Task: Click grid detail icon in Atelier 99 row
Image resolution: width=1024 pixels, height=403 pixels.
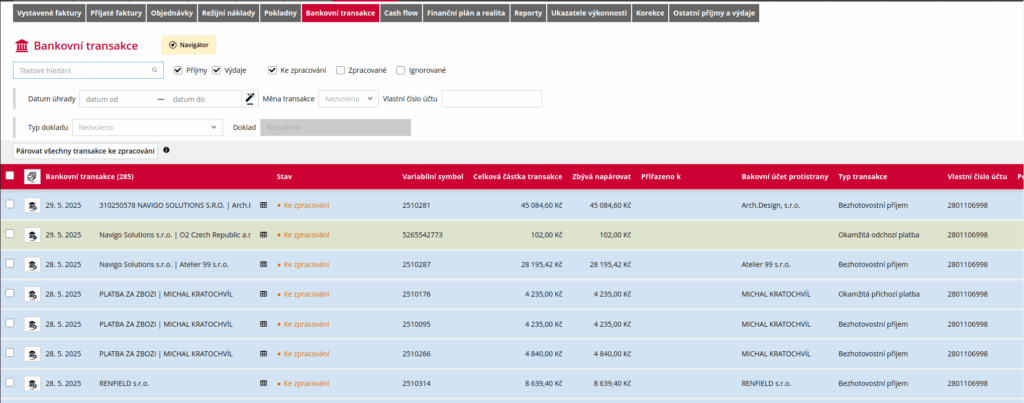Action: pyautogui.click(x=264, y=265)
